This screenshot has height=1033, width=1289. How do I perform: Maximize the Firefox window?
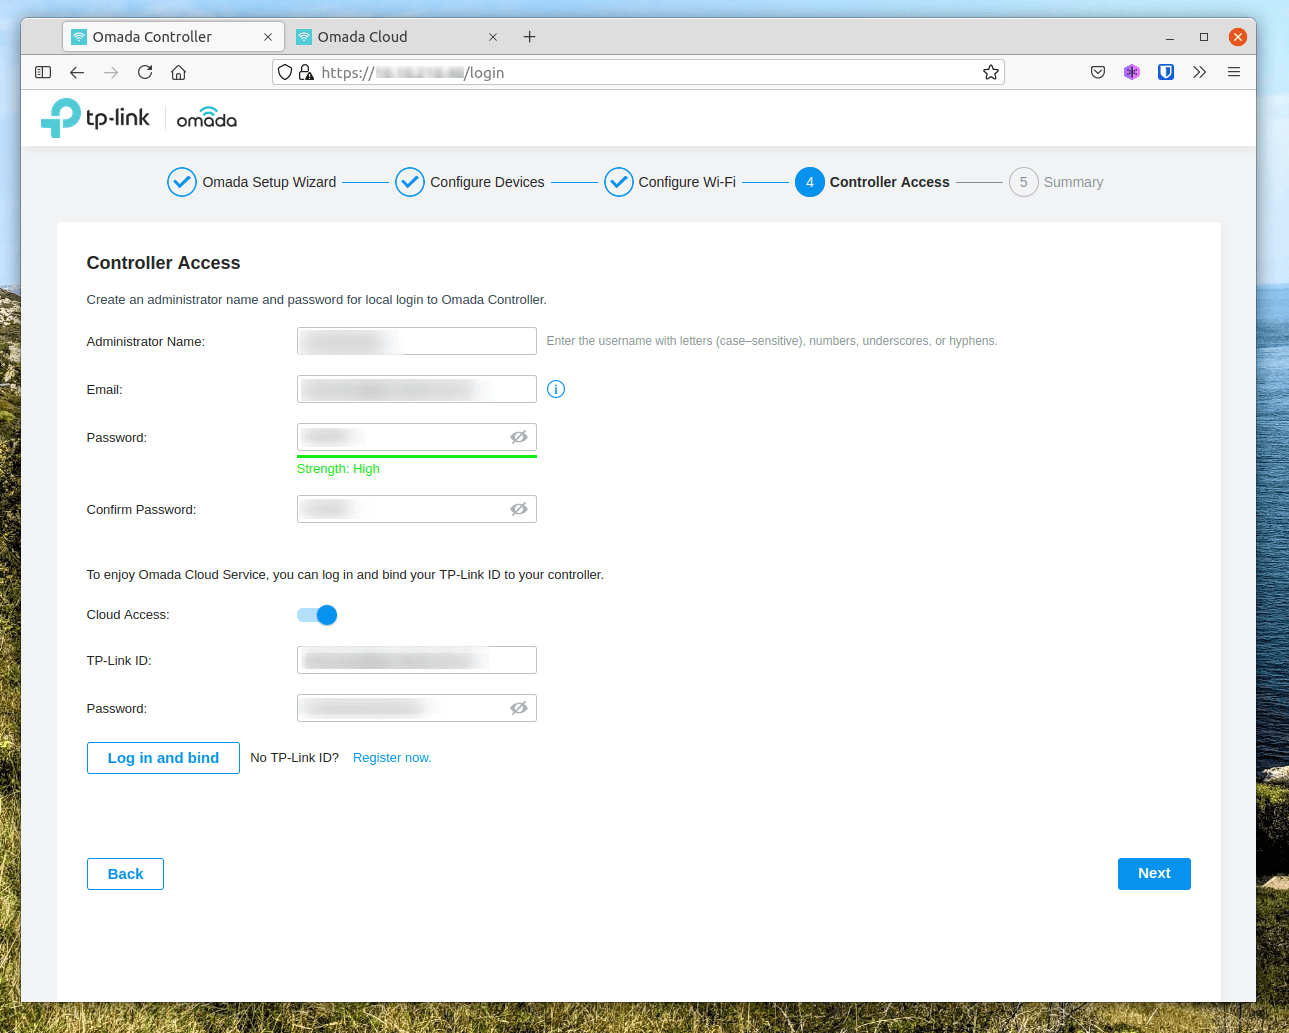(x=1204, y=37)
